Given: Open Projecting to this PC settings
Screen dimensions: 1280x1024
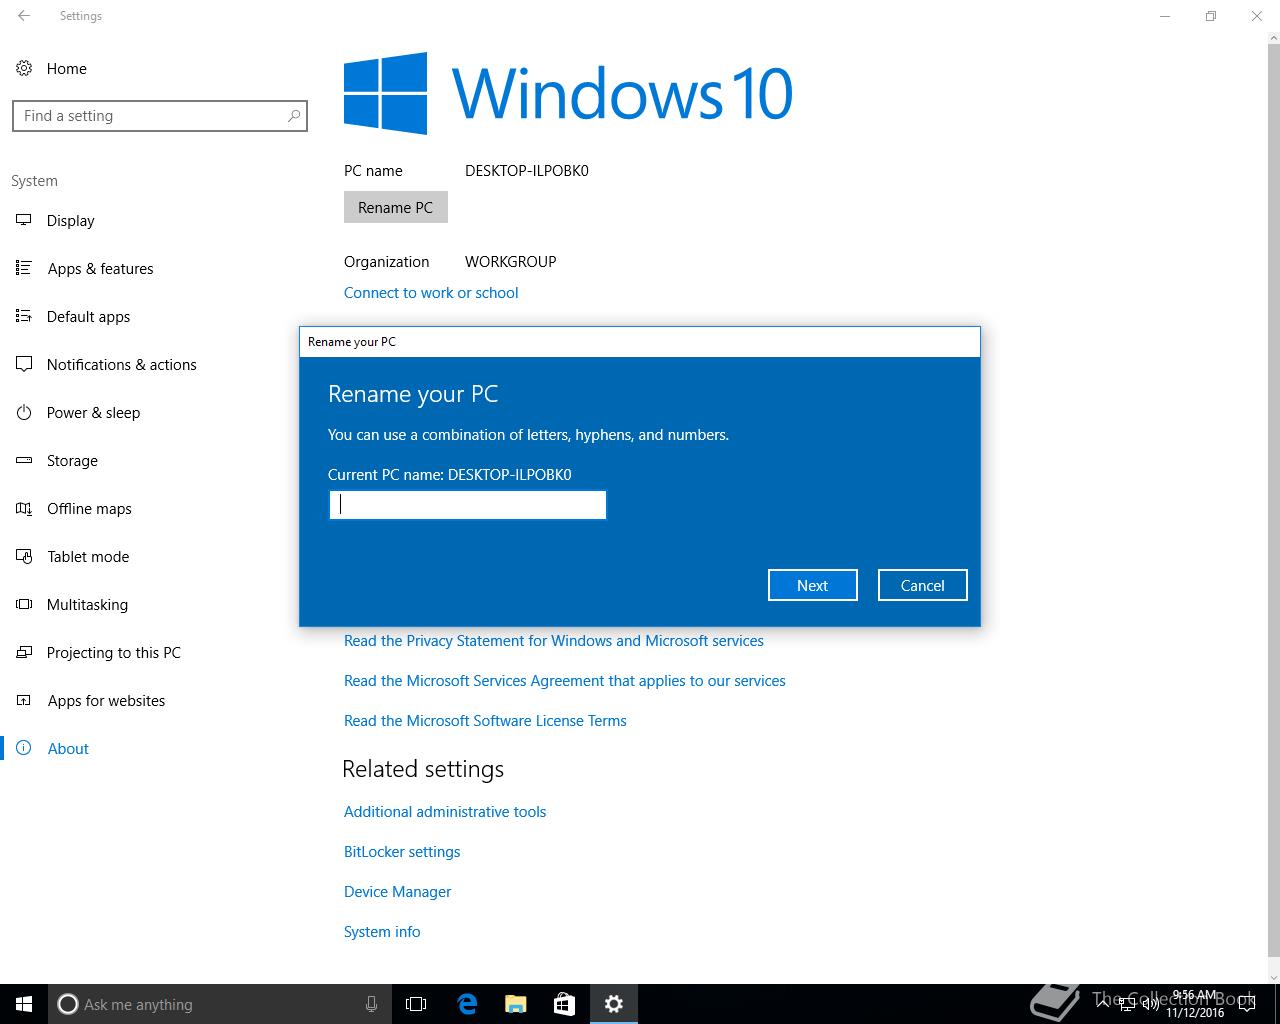Looking at the screenshot, I should coord(114,652).
